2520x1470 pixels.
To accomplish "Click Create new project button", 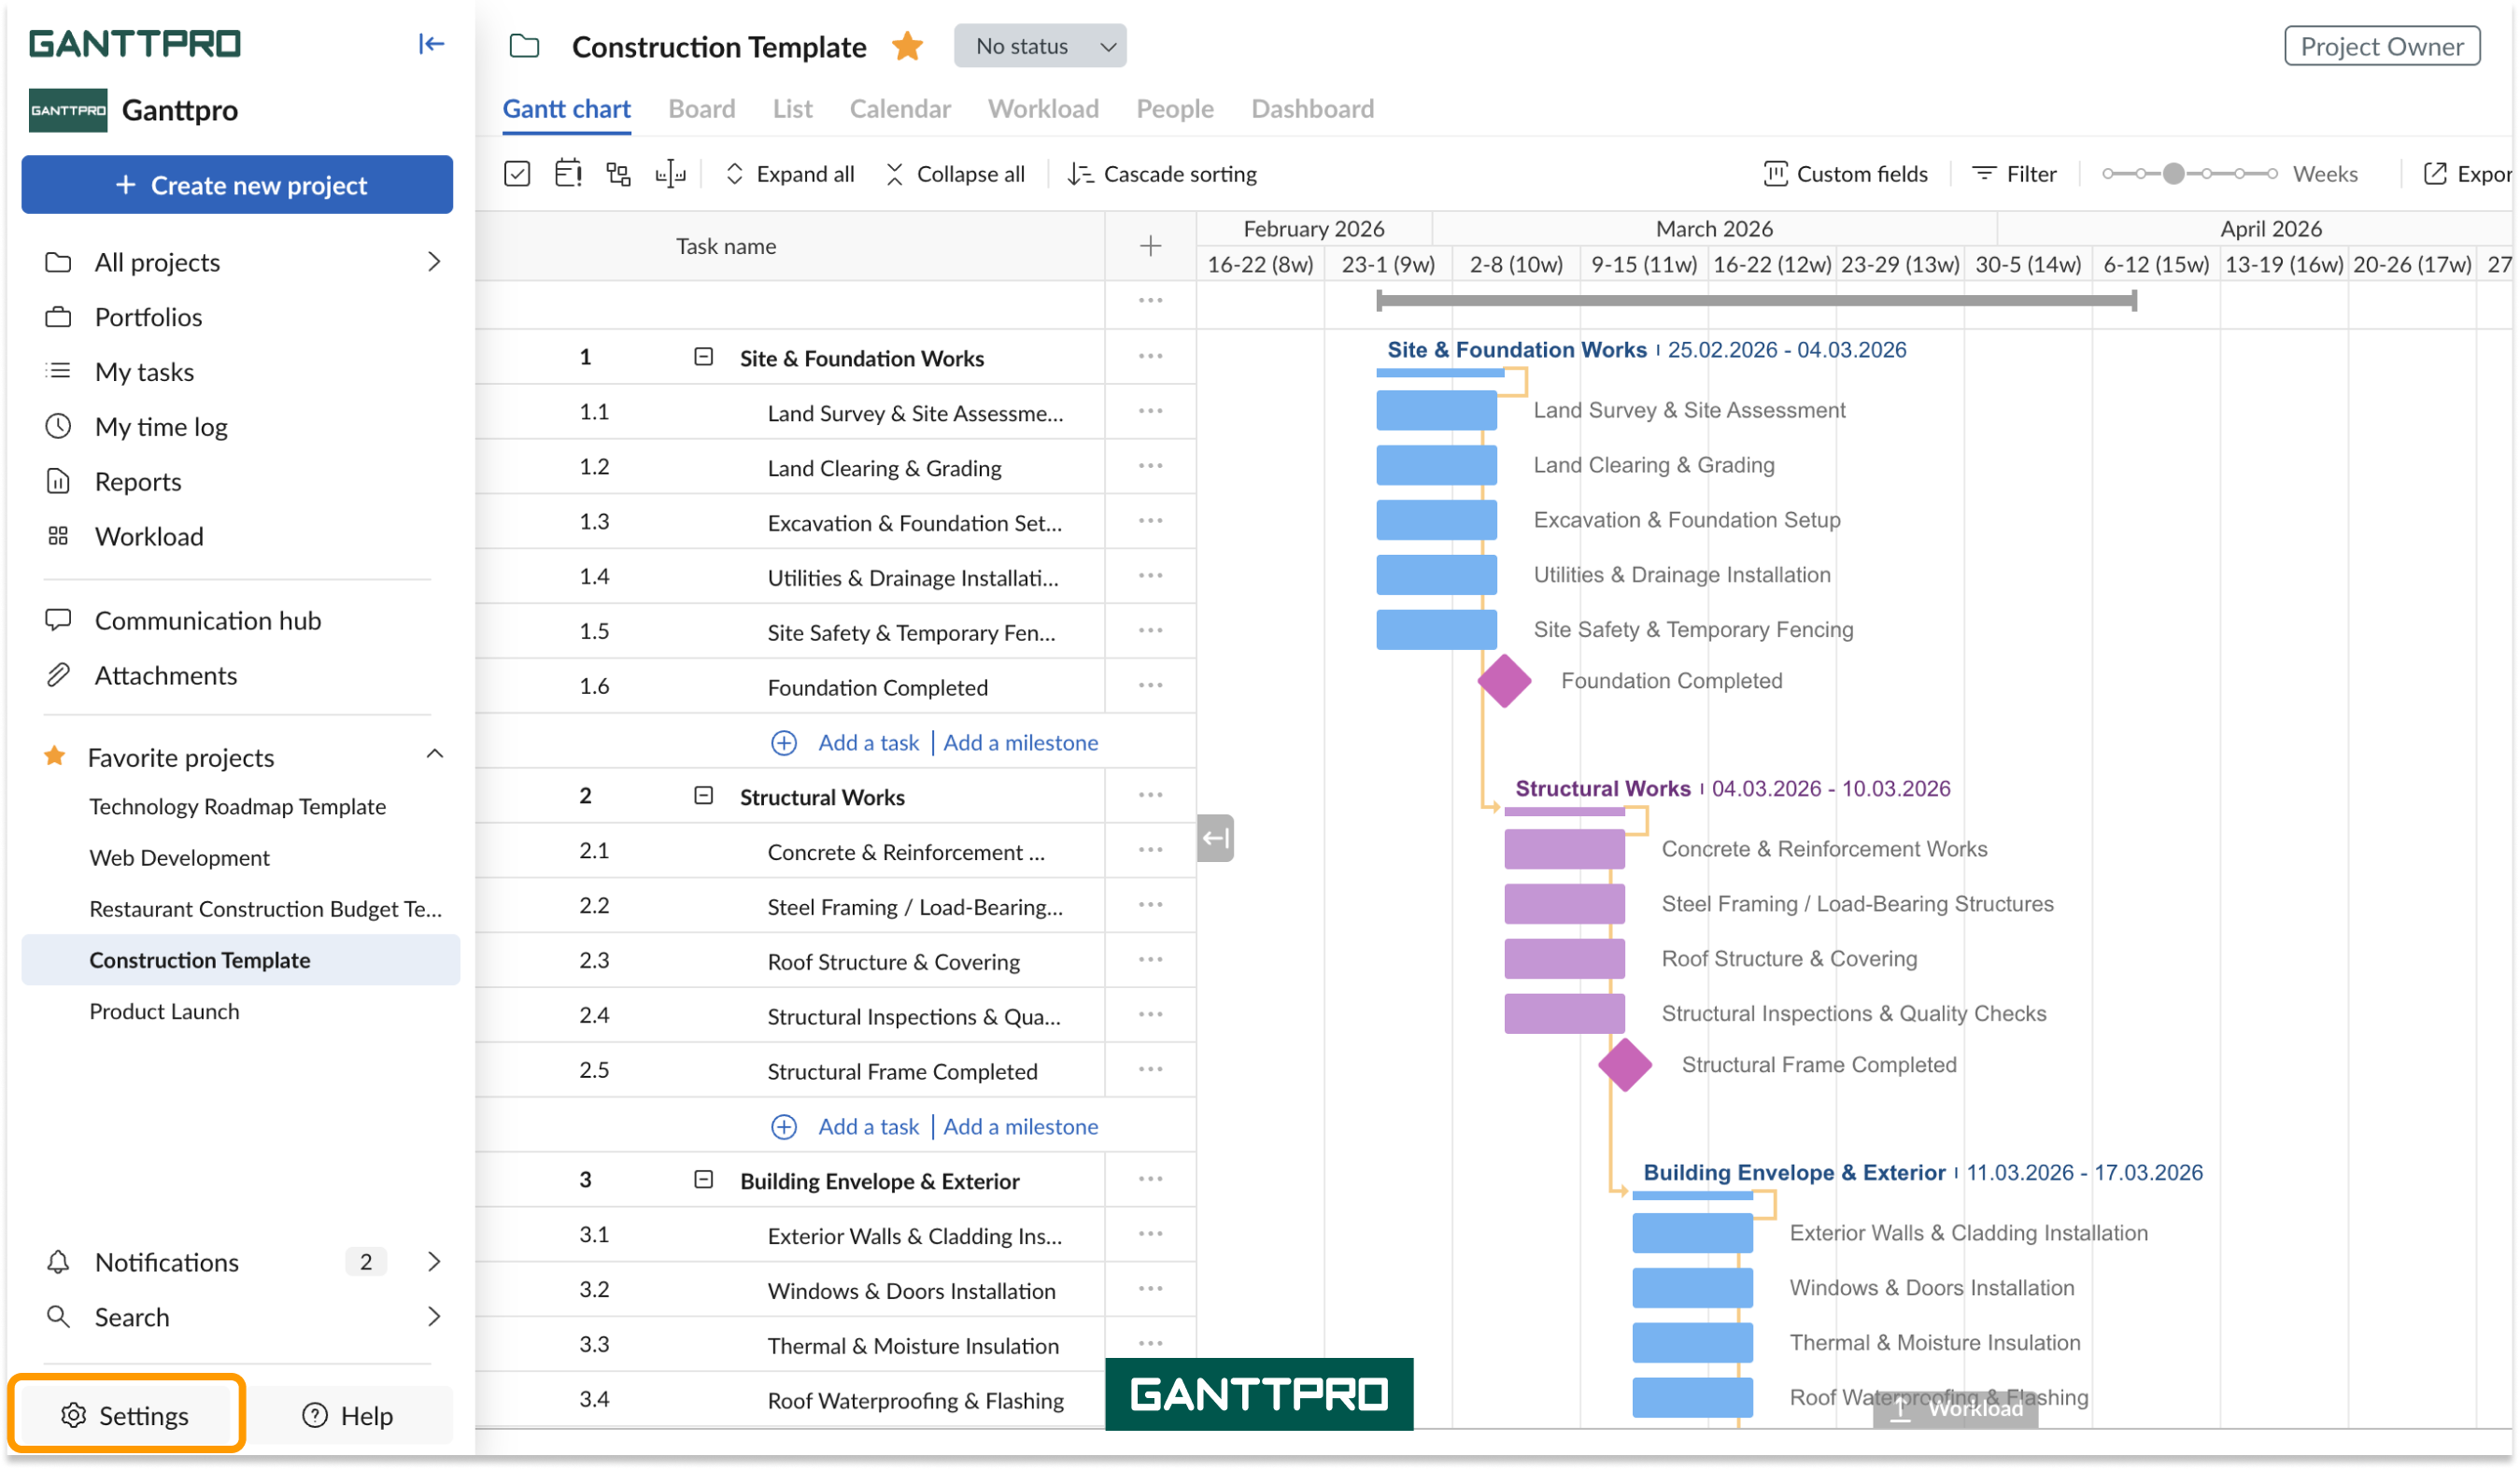I will point(237,185).
